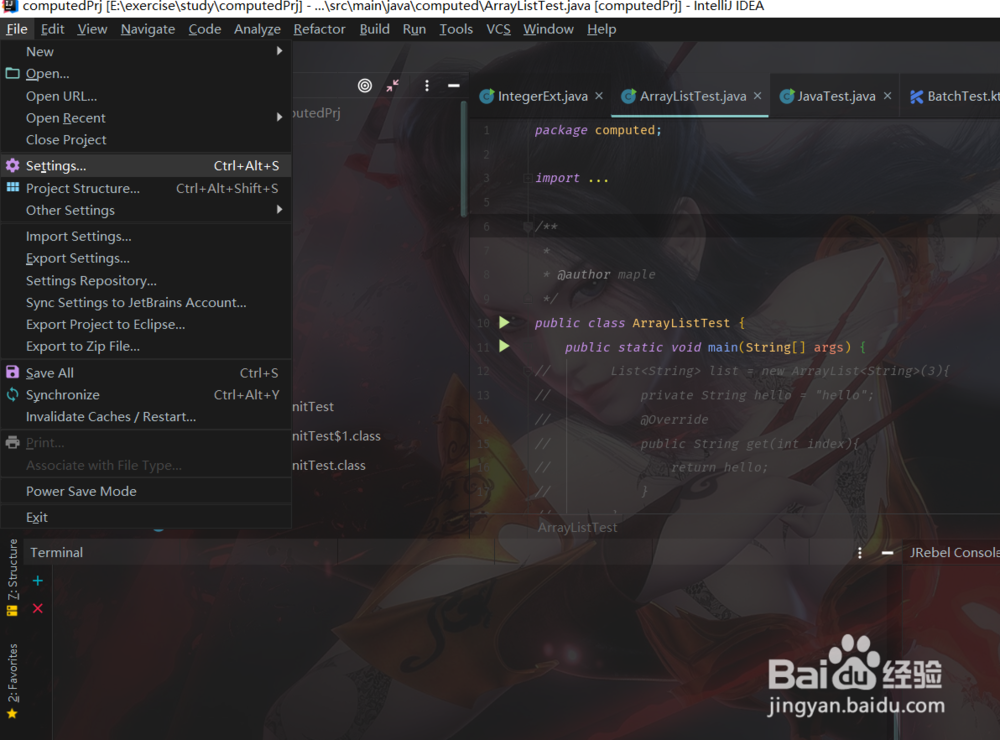1000x740 pixels.
Task: Click the Synchronize refresh icon
Action: click(13, 394)
